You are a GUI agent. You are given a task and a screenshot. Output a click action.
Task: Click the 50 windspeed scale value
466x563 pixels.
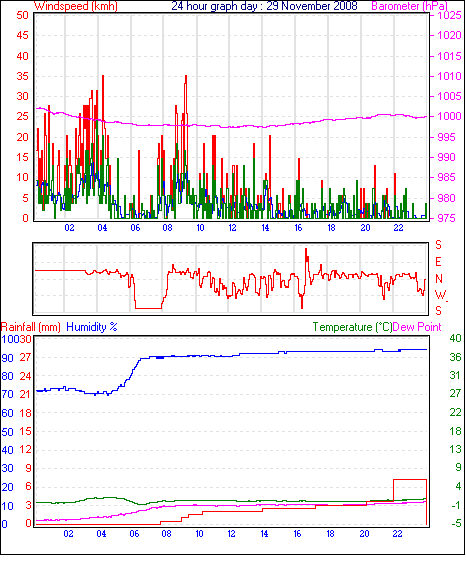(x=22, y=15)
